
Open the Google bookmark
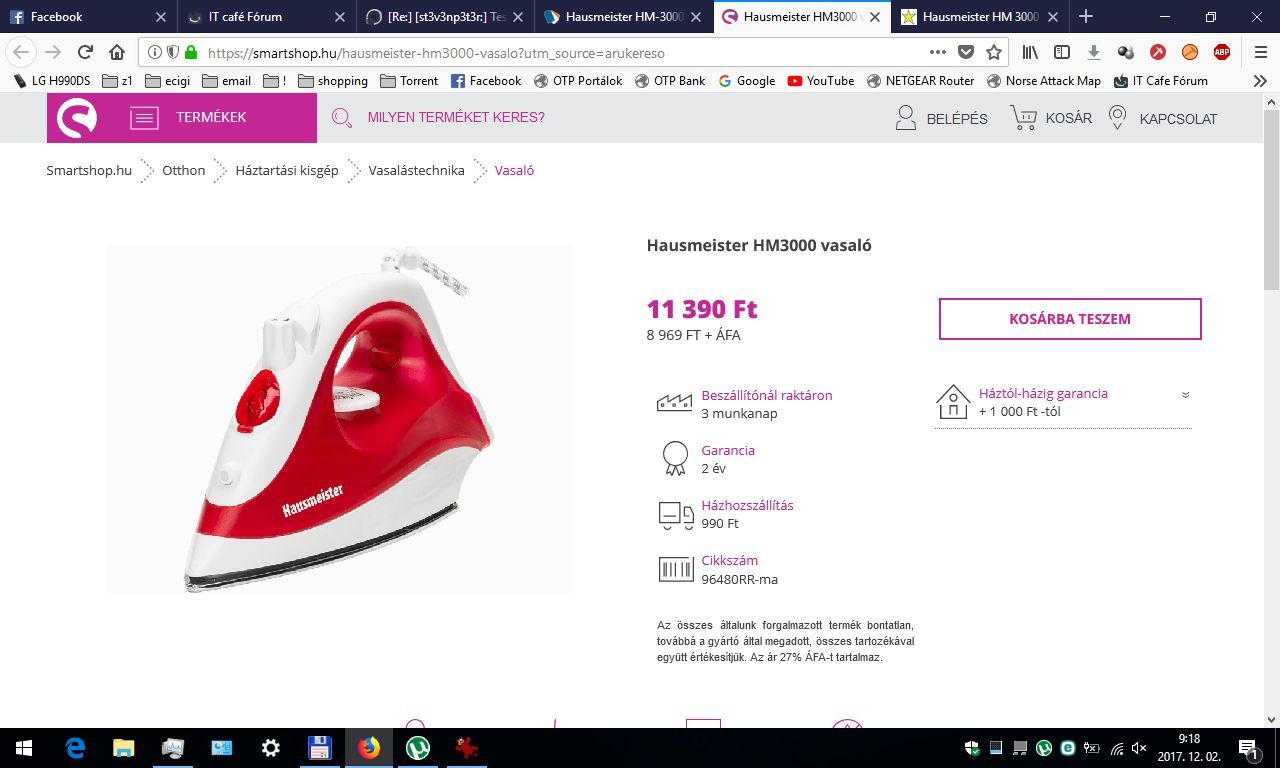coord(746,81)
